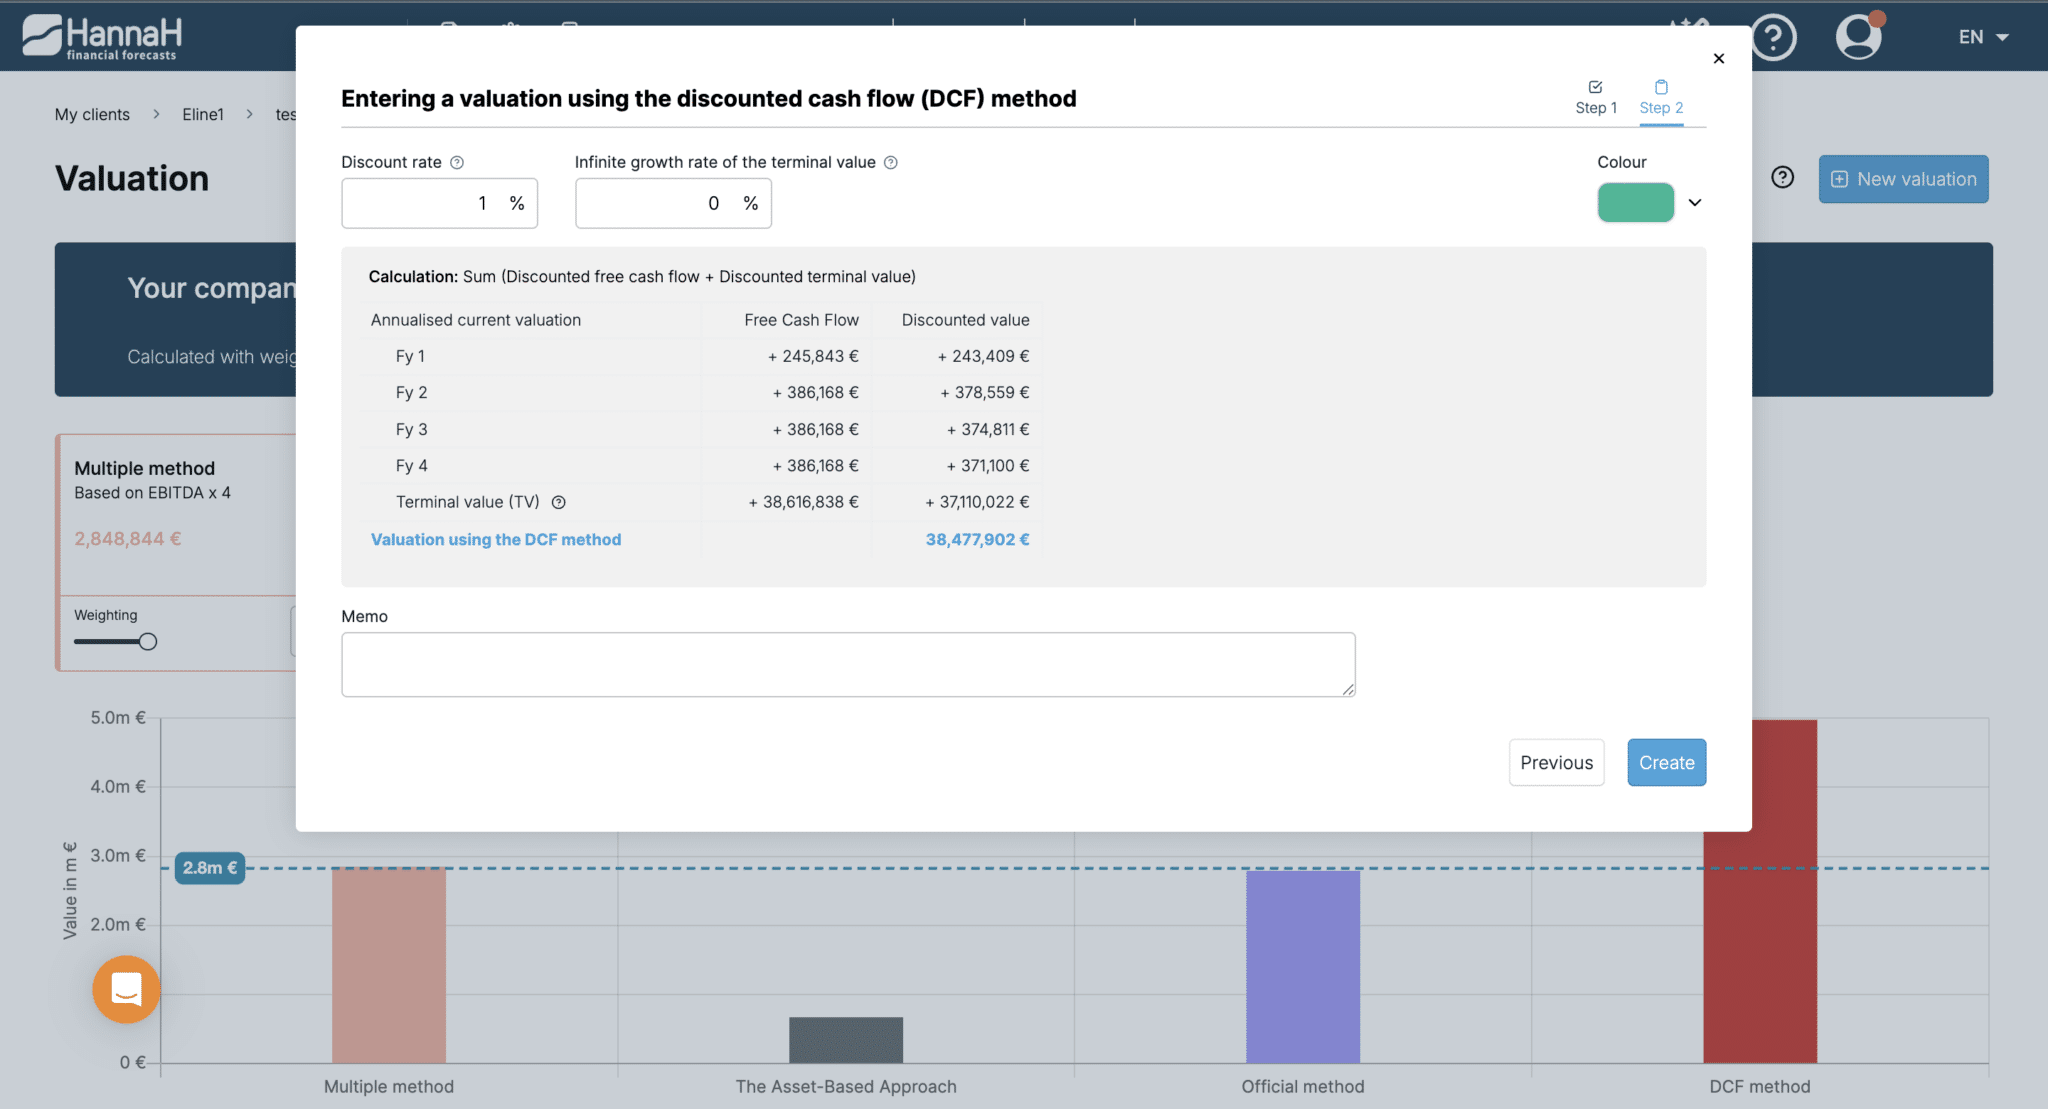Click the Weighting slider handle
Screen dimensions: 2048x1109
point(148,642)
